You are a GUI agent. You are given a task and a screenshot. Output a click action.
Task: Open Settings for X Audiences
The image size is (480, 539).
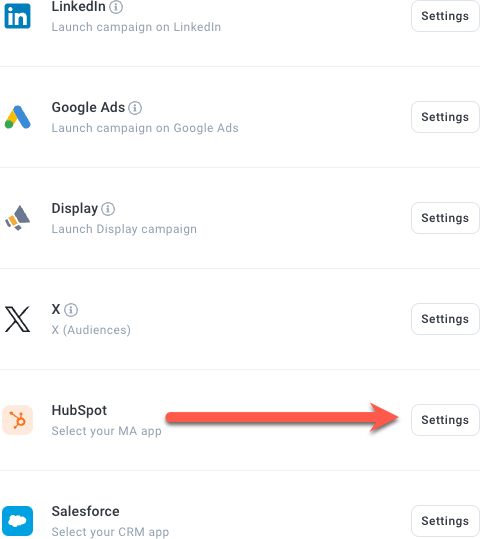click(x=445, y=319)
